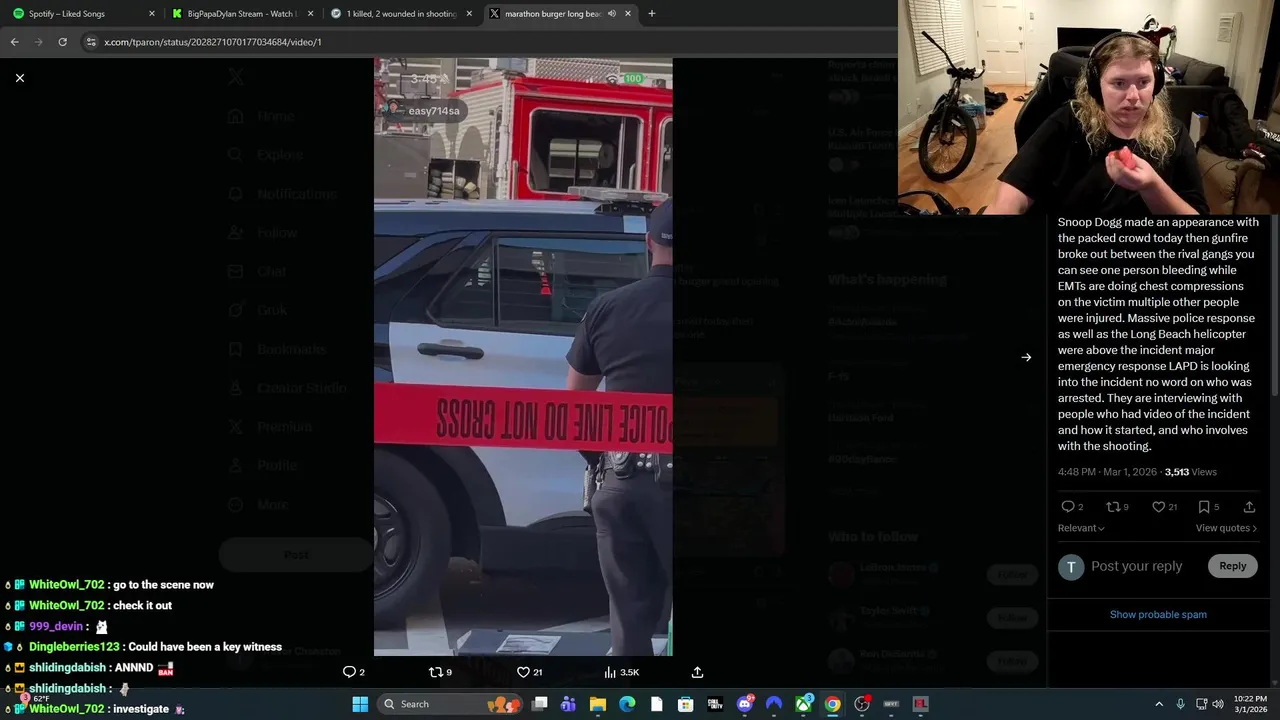This screenshot has width=1280, height=720.
Task: Open Microsoft Store from taskbar
Action: point(686,704)
